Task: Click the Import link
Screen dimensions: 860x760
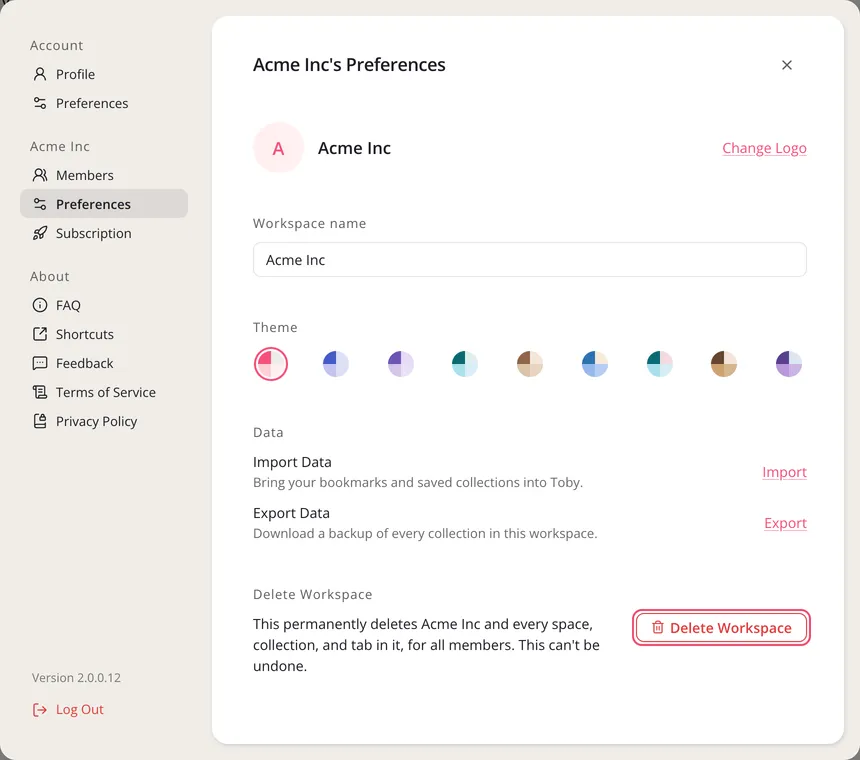Action: pyautogui.click(x=784, y=472)
